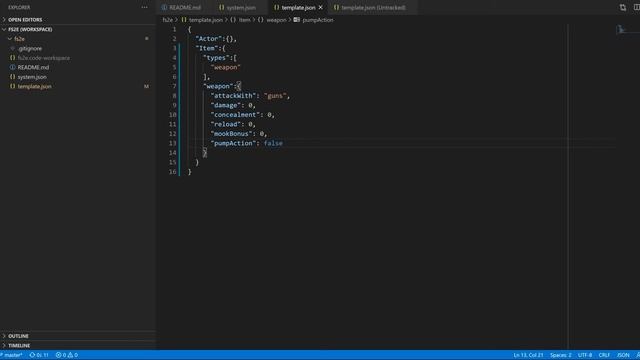Click the synchronize changes status item
The image size is (640, 360).
tap(39, 355)
